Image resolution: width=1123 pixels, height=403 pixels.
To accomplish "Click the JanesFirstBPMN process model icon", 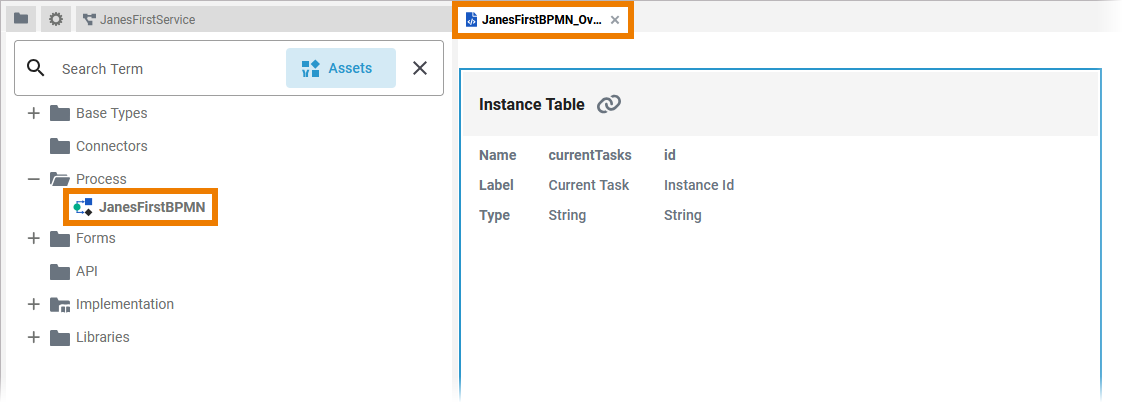I will [83, 207].
